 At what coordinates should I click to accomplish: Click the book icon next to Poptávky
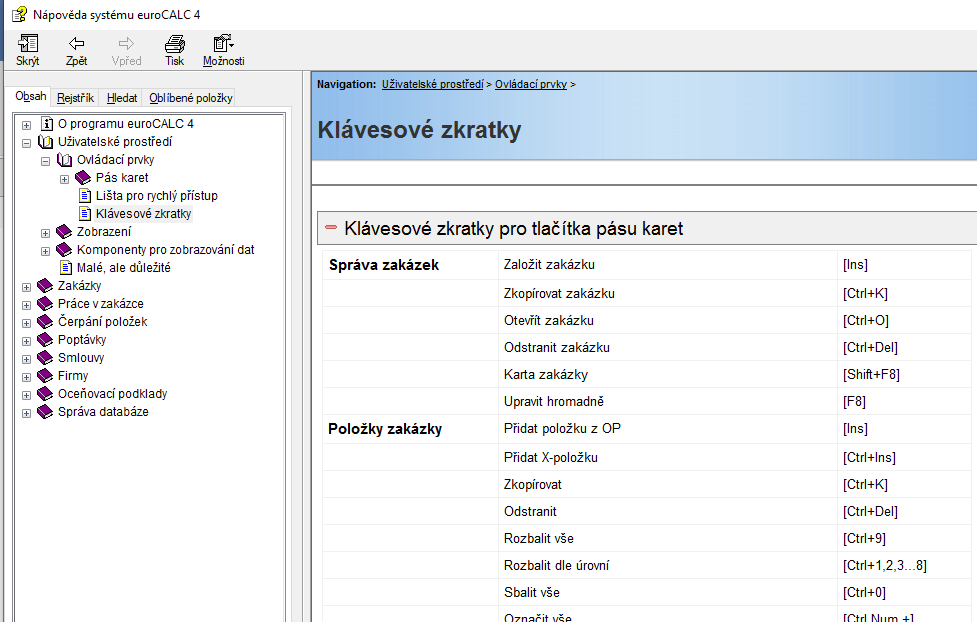pyautogui.click(x=45, y=340)
